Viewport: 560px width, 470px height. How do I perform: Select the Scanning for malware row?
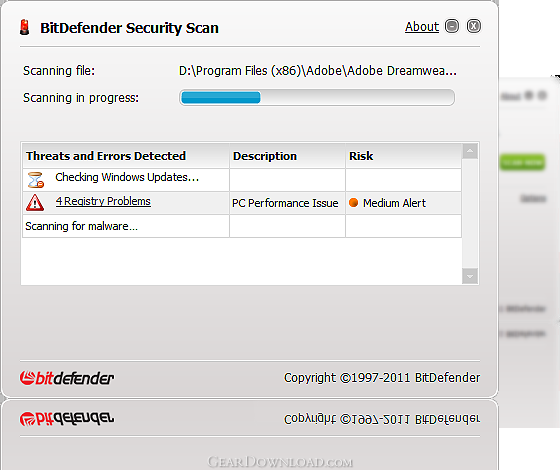(x=242, y=226)
